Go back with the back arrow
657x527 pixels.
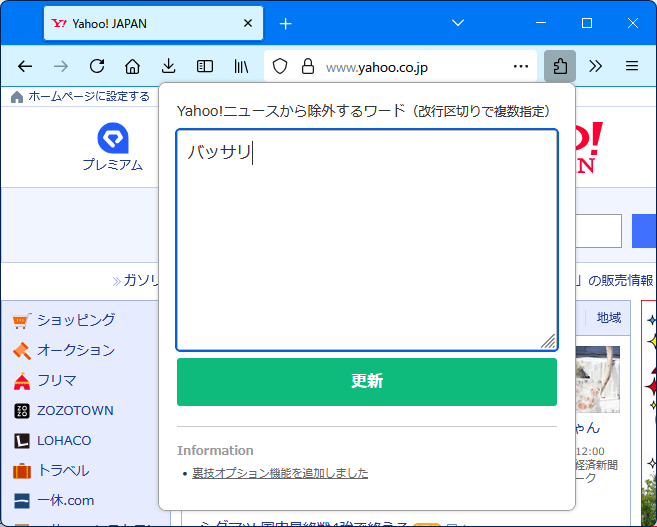[x=25, y=66]
